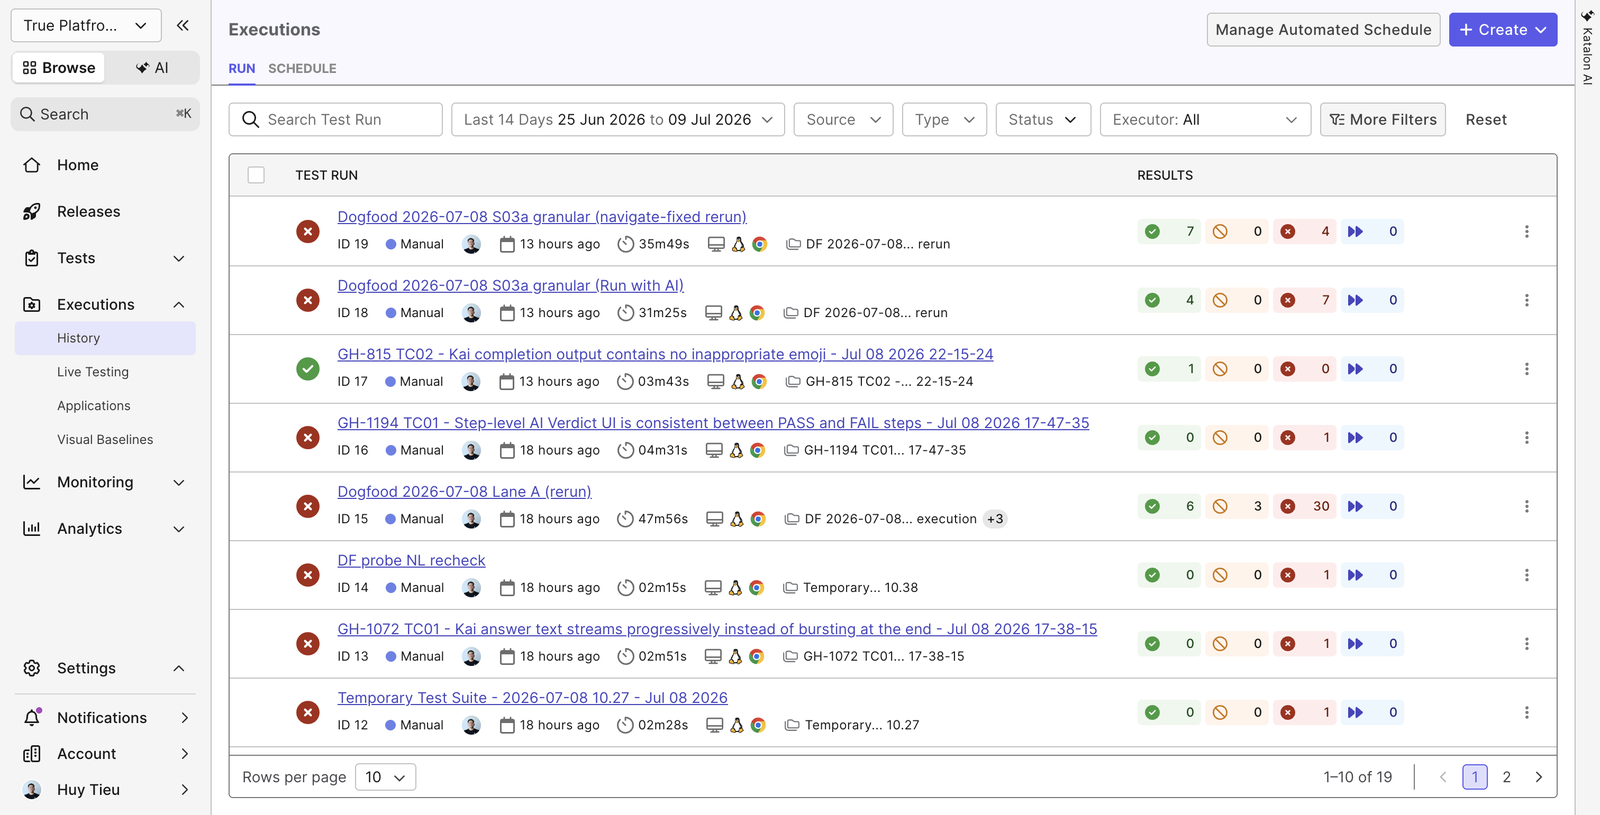Viewport: 1600px width, 815px height.
Task: Open Dogfood S03a granular navigate-fixed rerun link
Action: 542,217
